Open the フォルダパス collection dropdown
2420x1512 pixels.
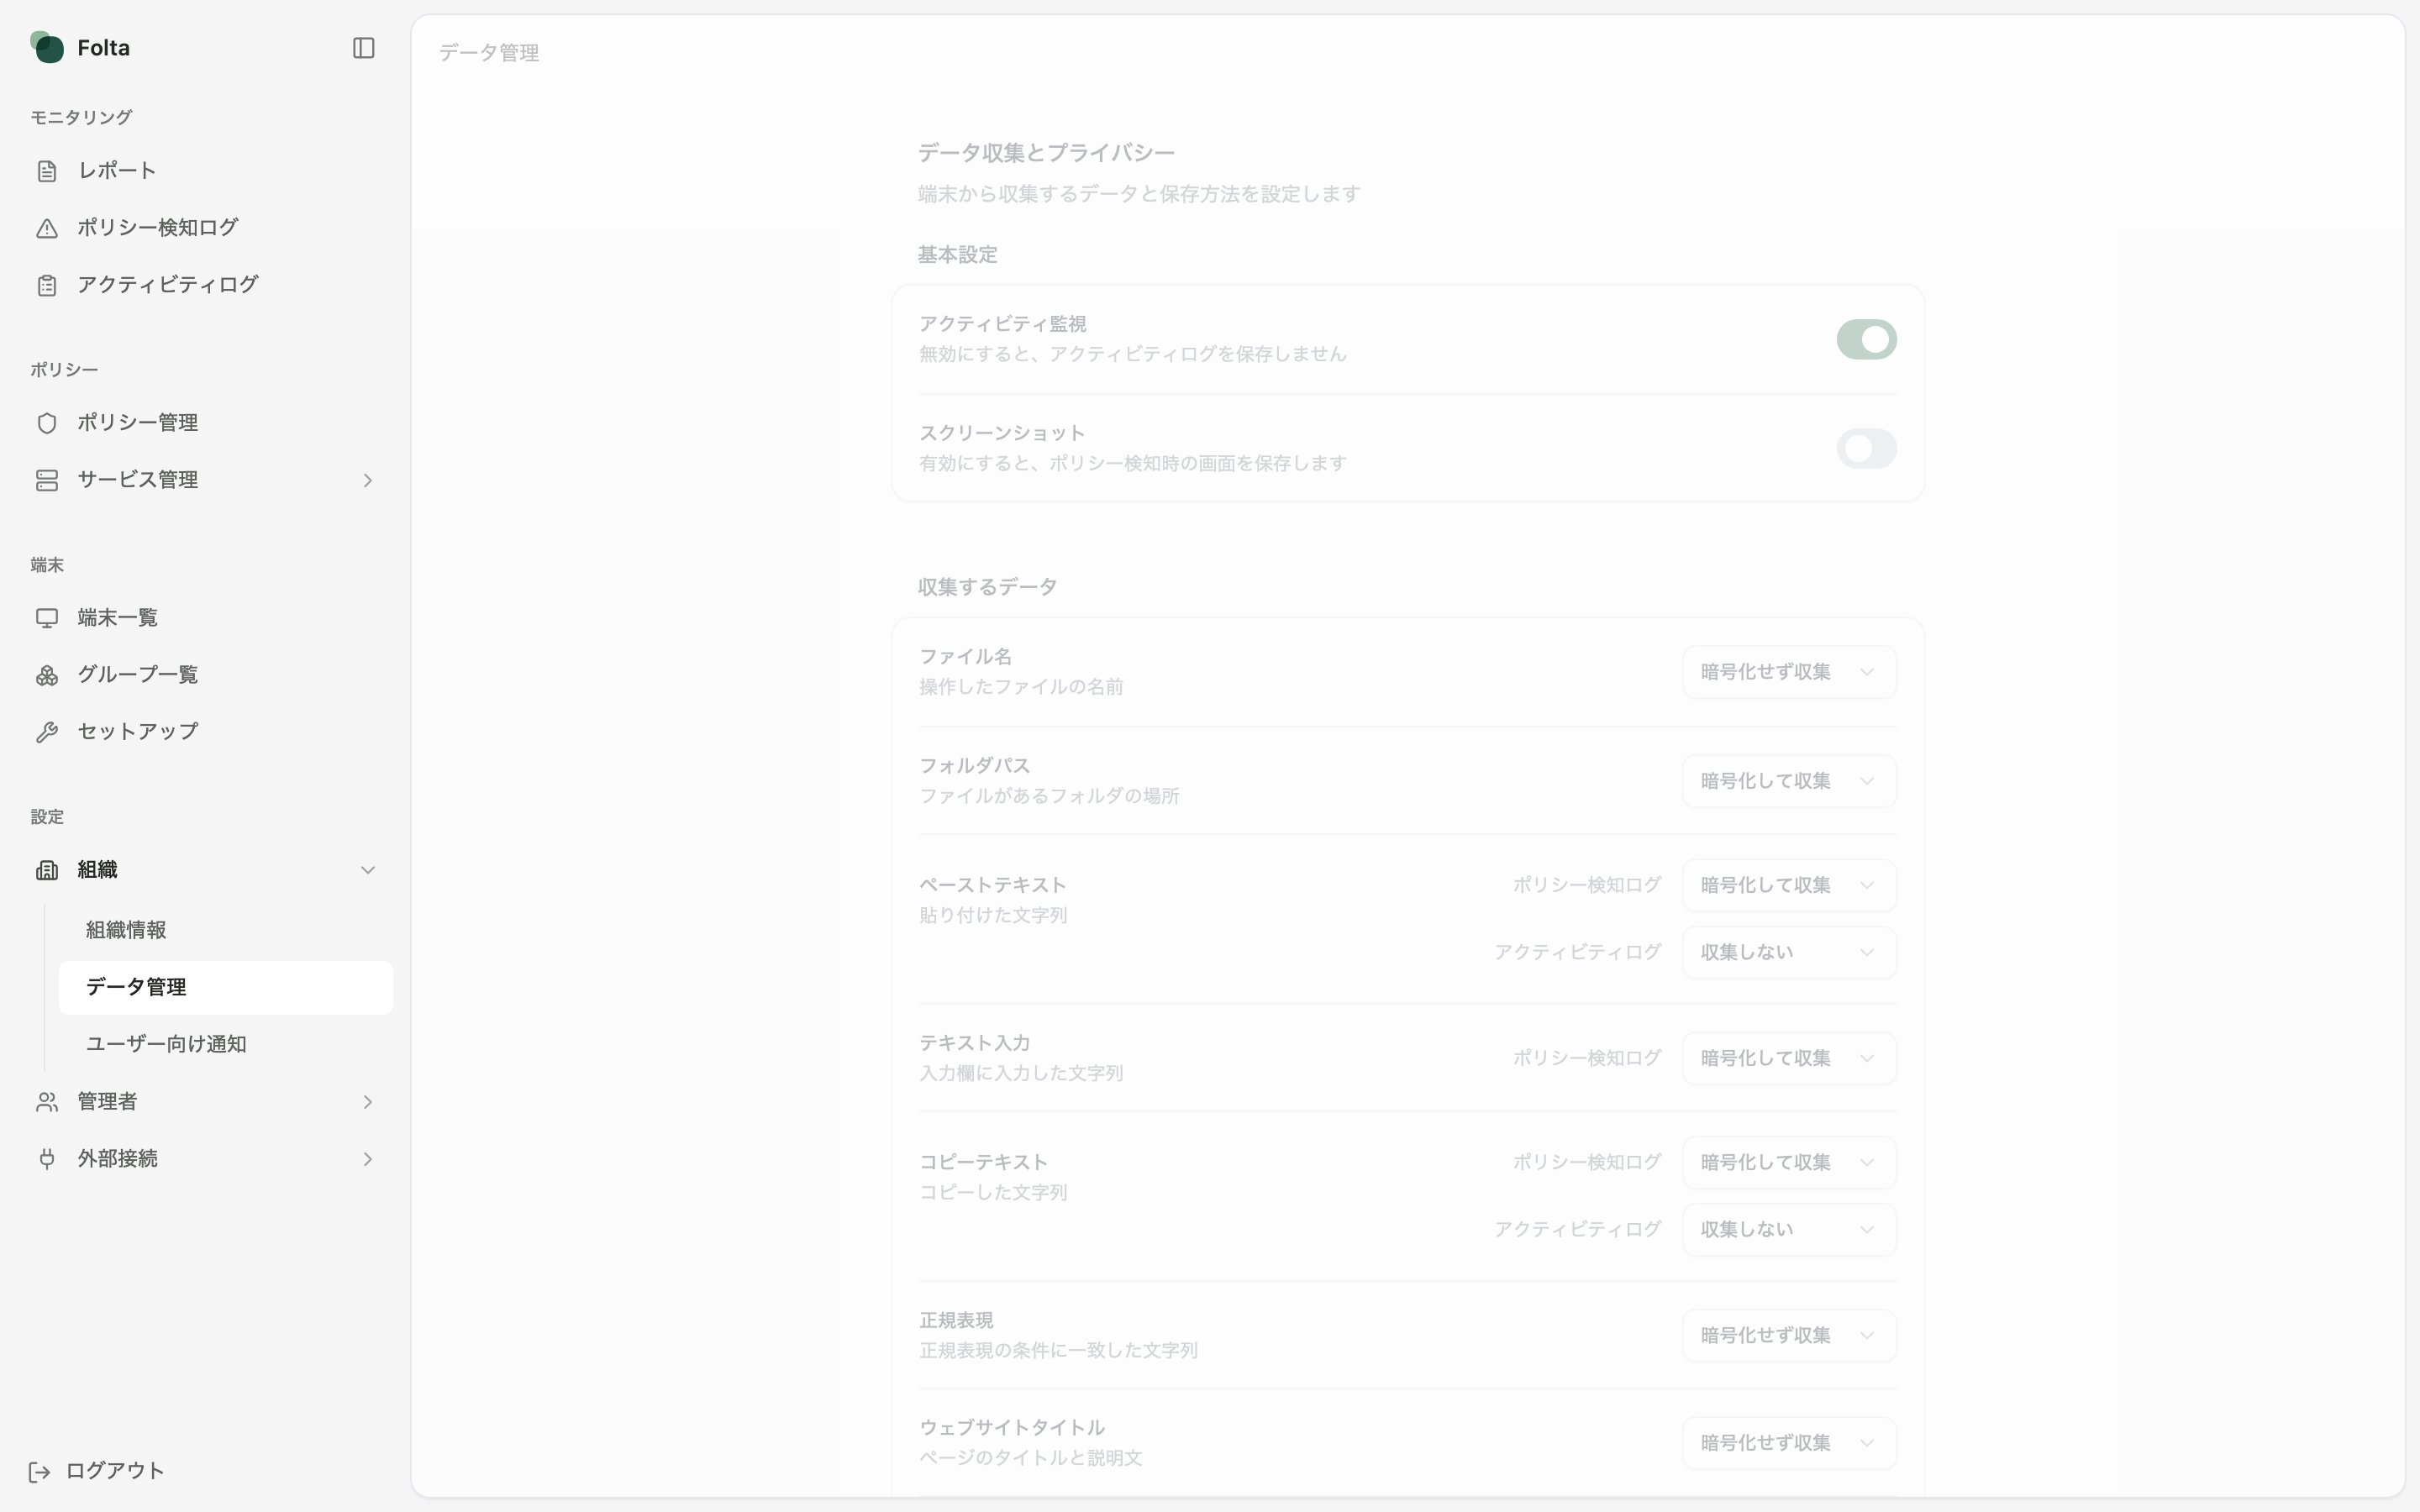point(1789,781)
